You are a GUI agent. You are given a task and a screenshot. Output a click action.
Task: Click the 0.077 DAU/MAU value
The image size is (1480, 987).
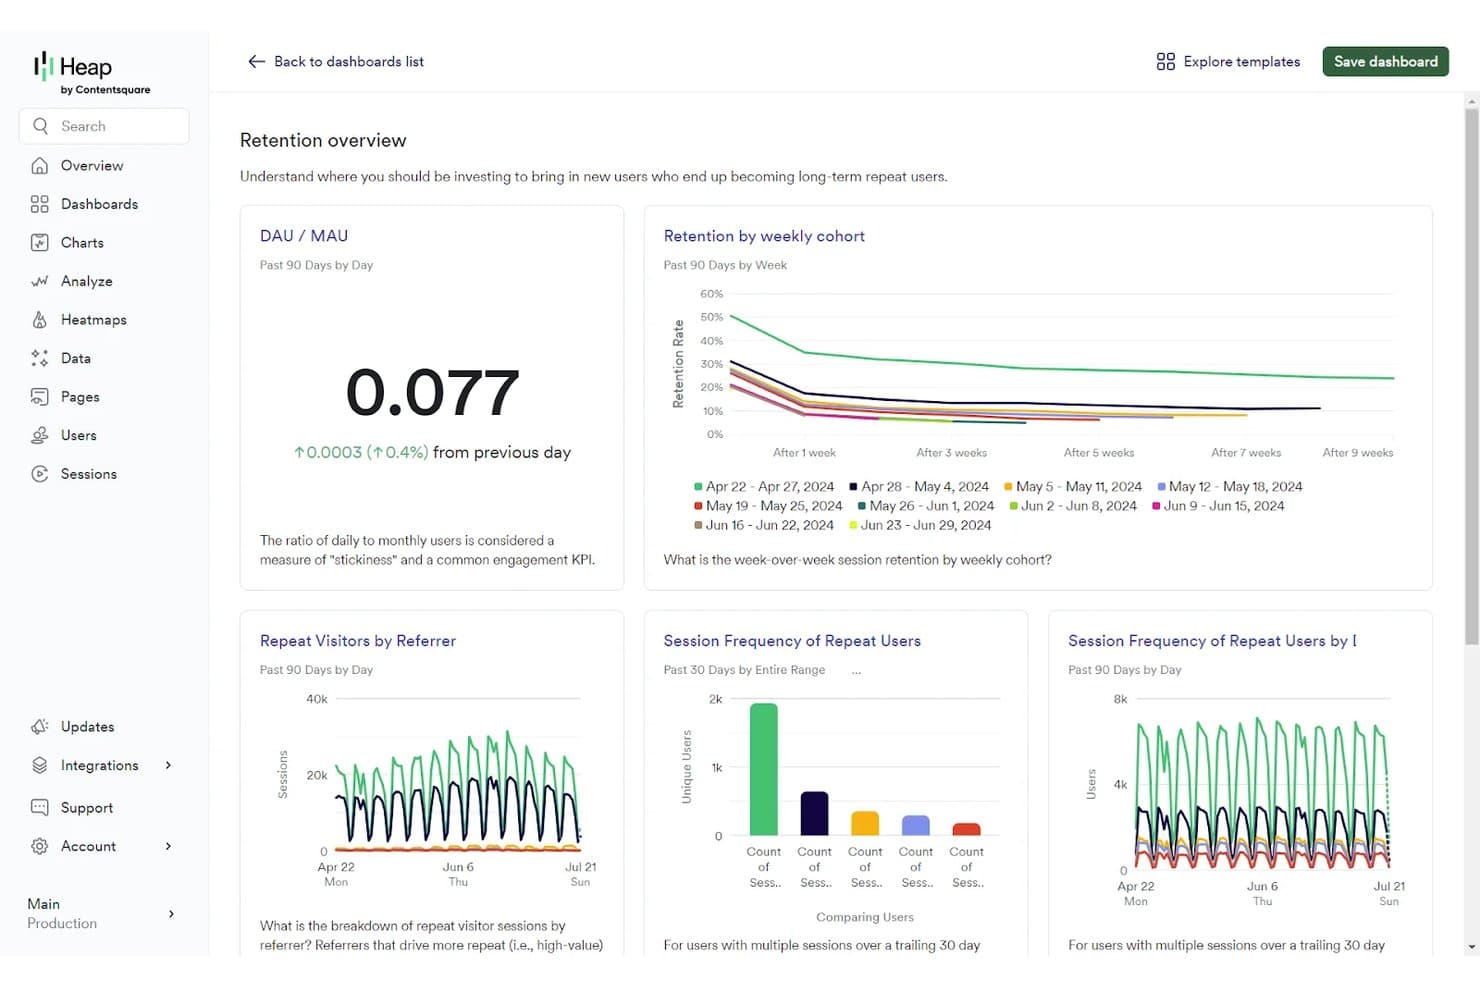(x=432, y=392)
